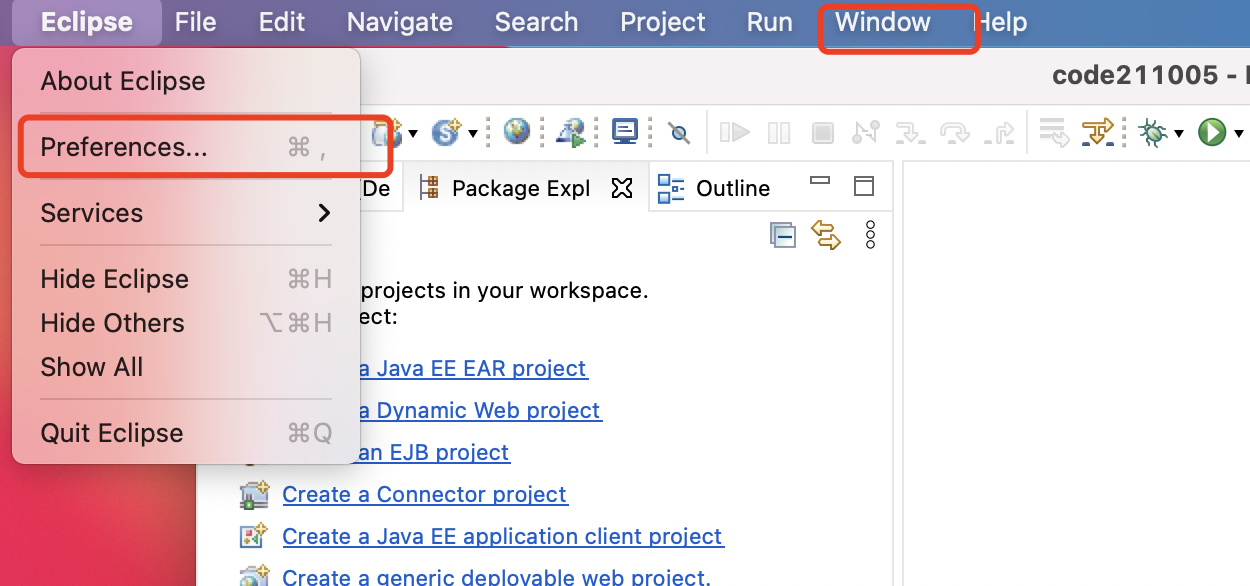1250x586 pixels.
Task: Select Hide Eclipse menu entry
Action: 186,279
